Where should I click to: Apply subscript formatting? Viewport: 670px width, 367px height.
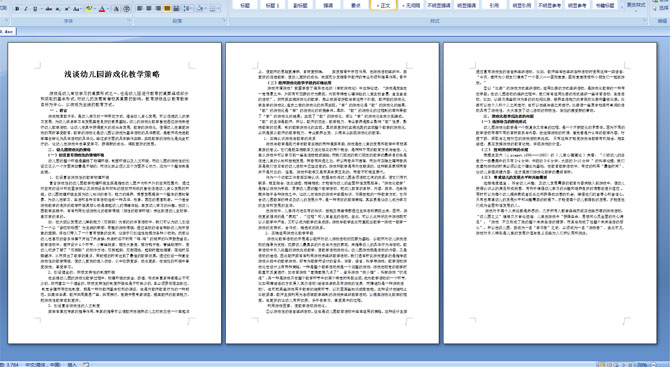[58, 9]
